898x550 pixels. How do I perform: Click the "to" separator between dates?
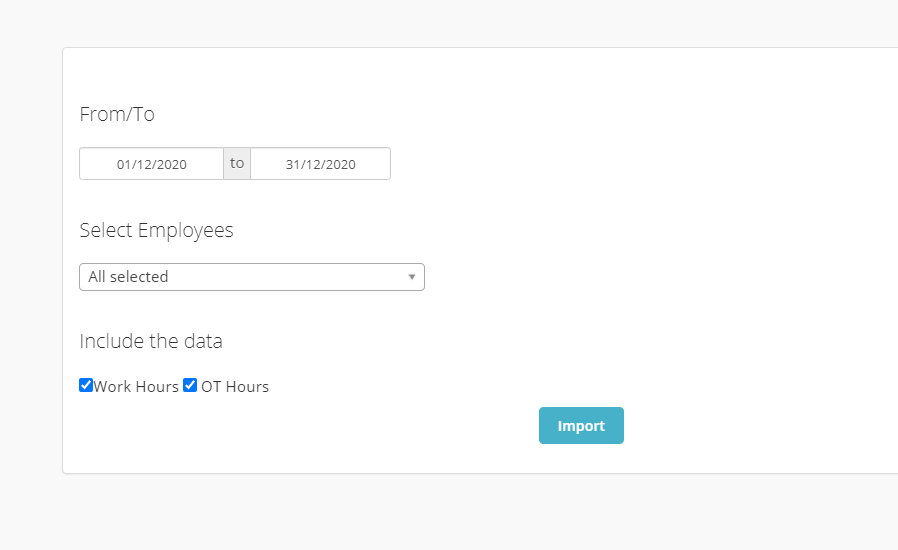point(237,163)
